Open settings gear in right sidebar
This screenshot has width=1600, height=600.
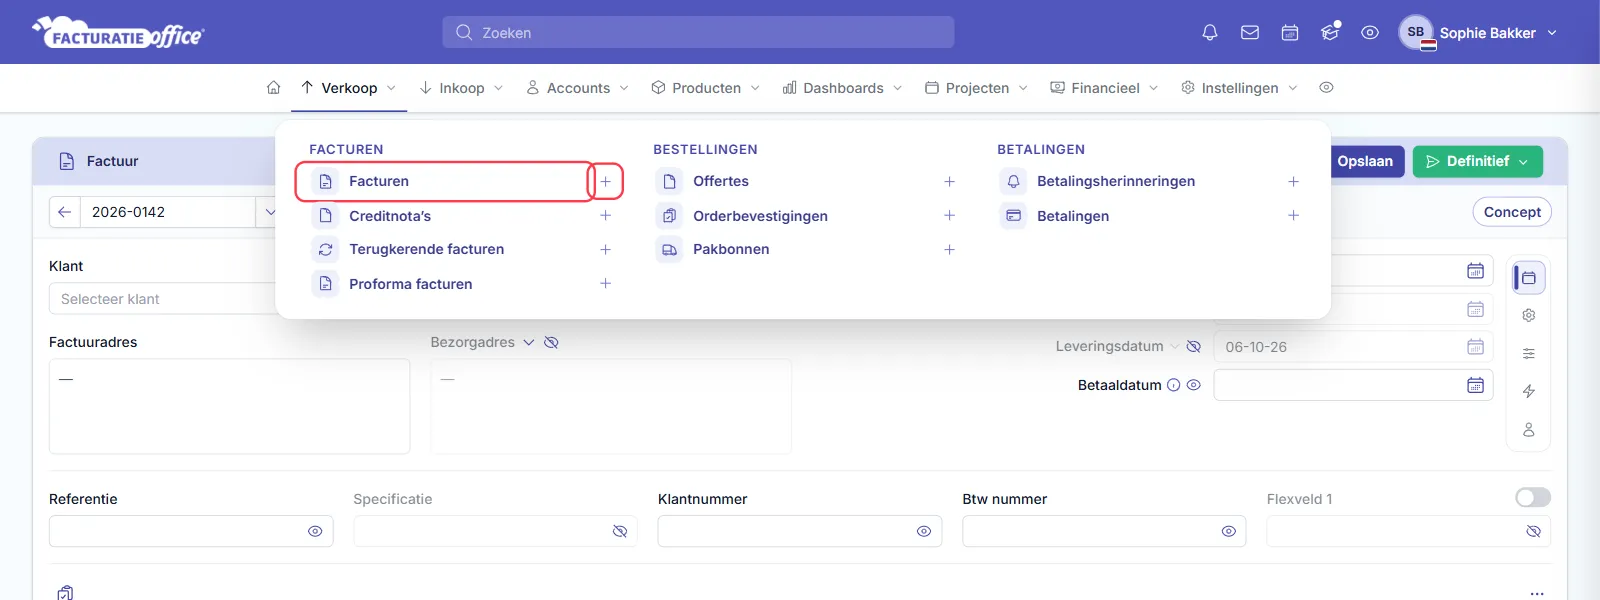click(1528, 315)
